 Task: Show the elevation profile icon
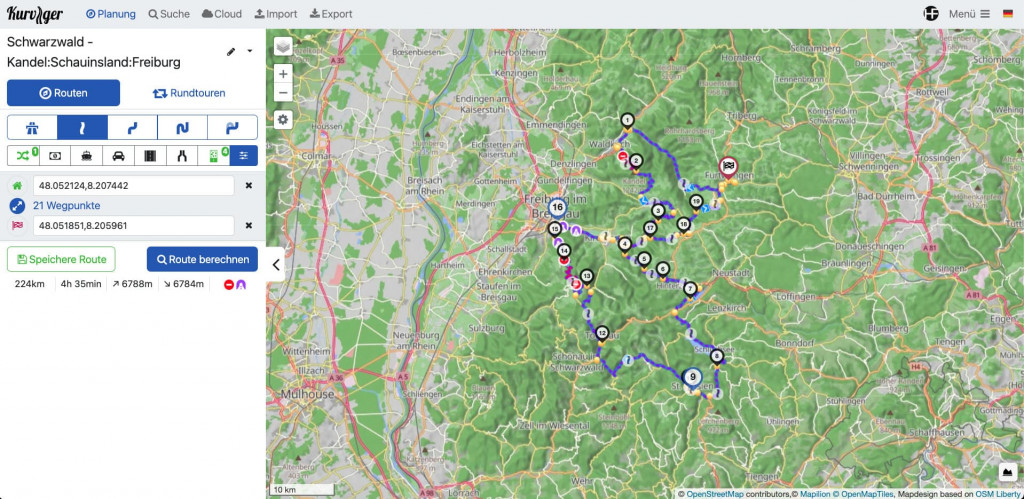tap(1006, 472)
